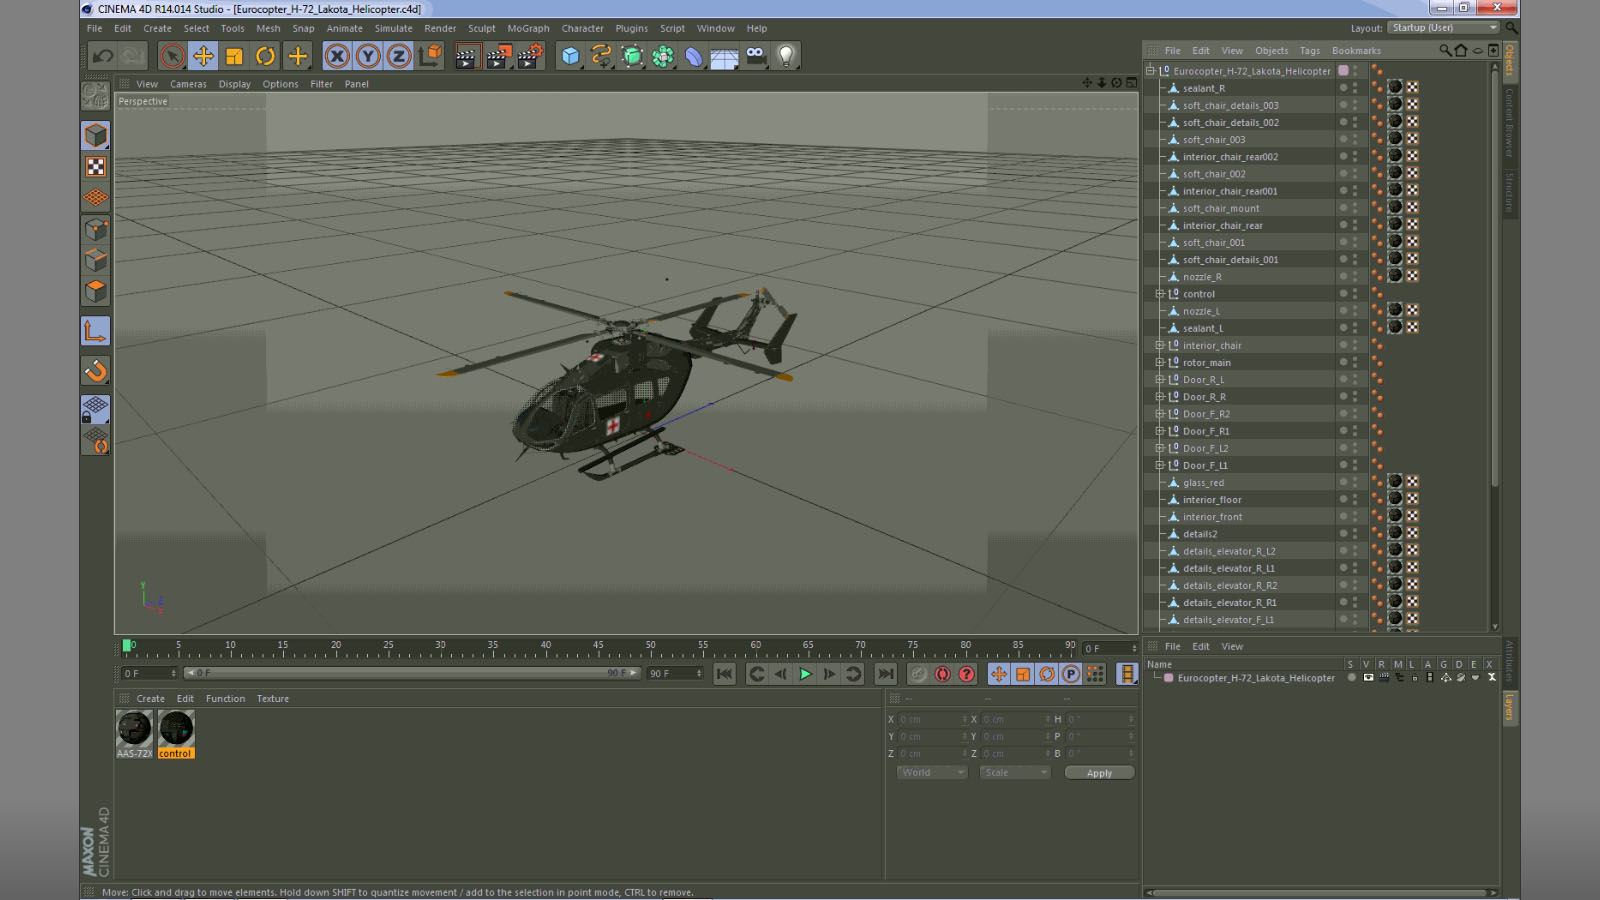Open the Character menu

582,29
